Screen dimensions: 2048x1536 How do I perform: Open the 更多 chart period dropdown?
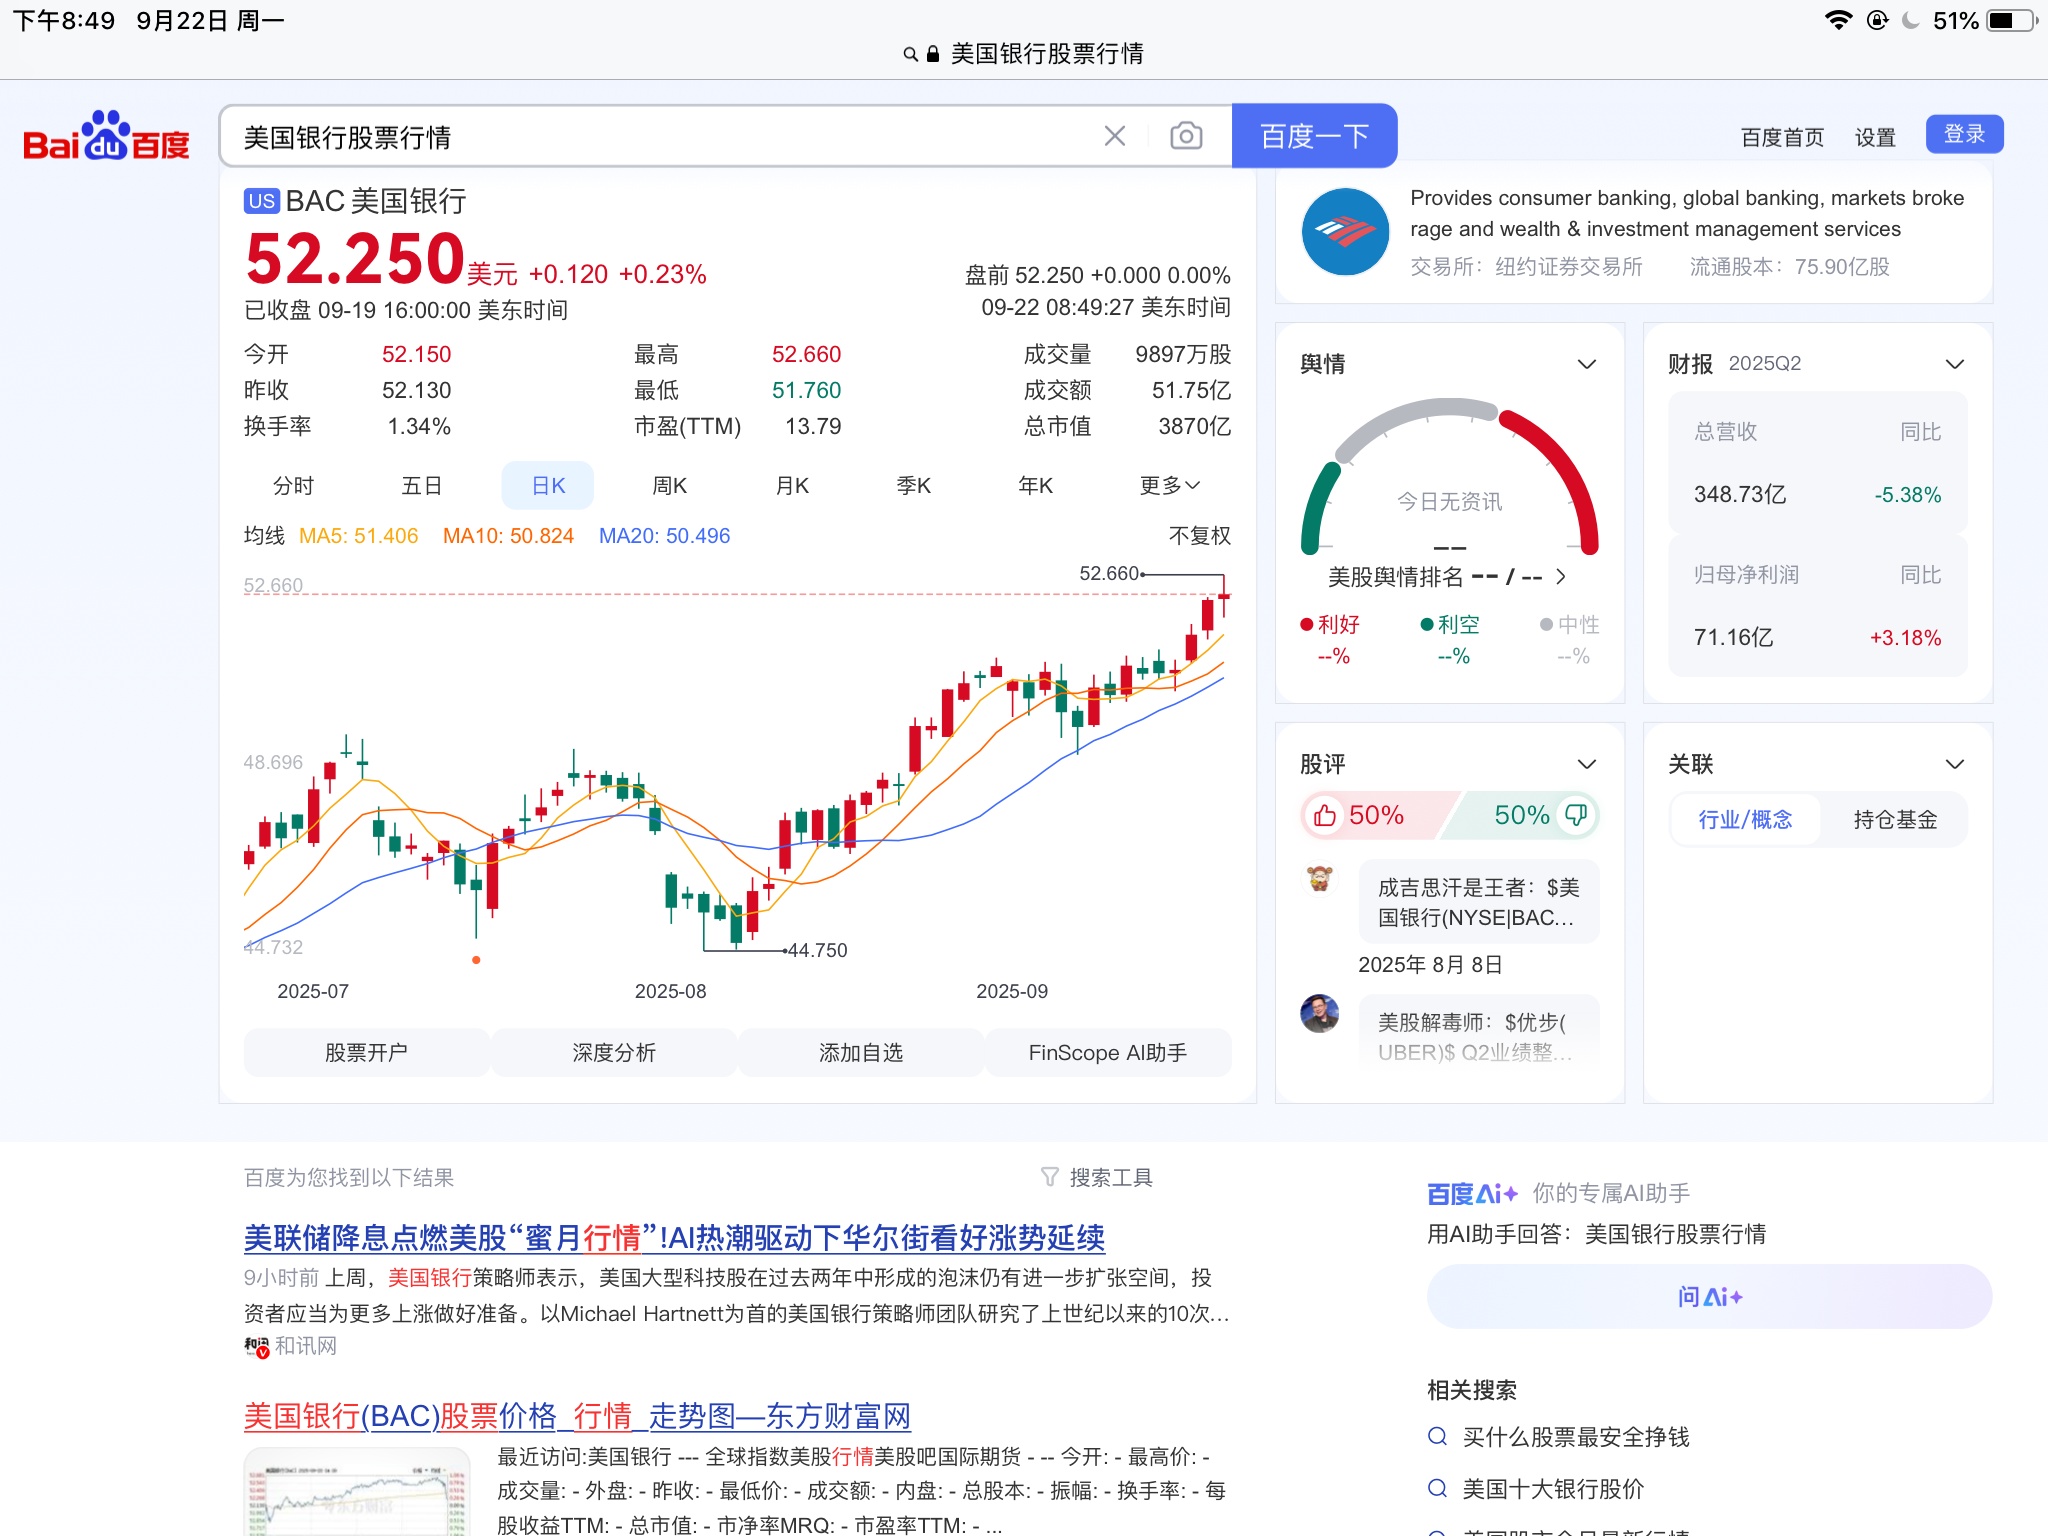tap(1169, 485)
